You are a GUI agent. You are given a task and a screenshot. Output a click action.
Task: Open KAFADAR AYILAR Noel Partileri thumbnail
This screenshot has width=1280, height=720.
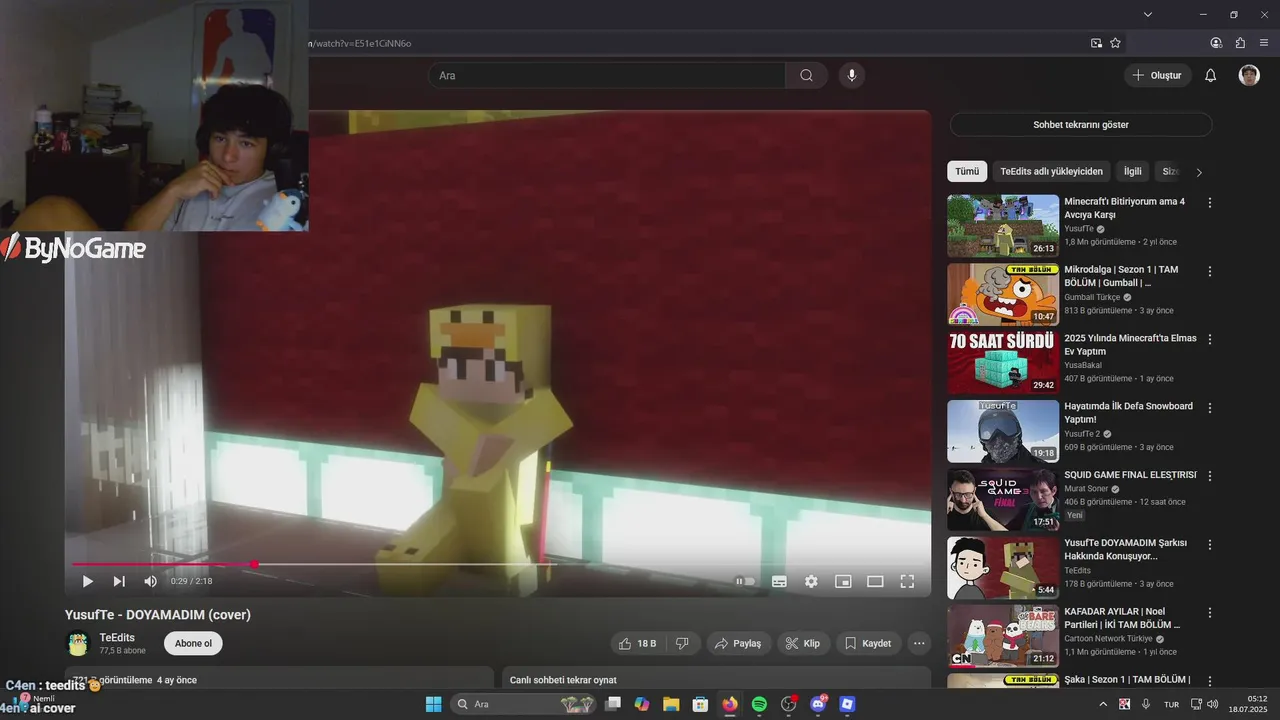click(1003, 636)
